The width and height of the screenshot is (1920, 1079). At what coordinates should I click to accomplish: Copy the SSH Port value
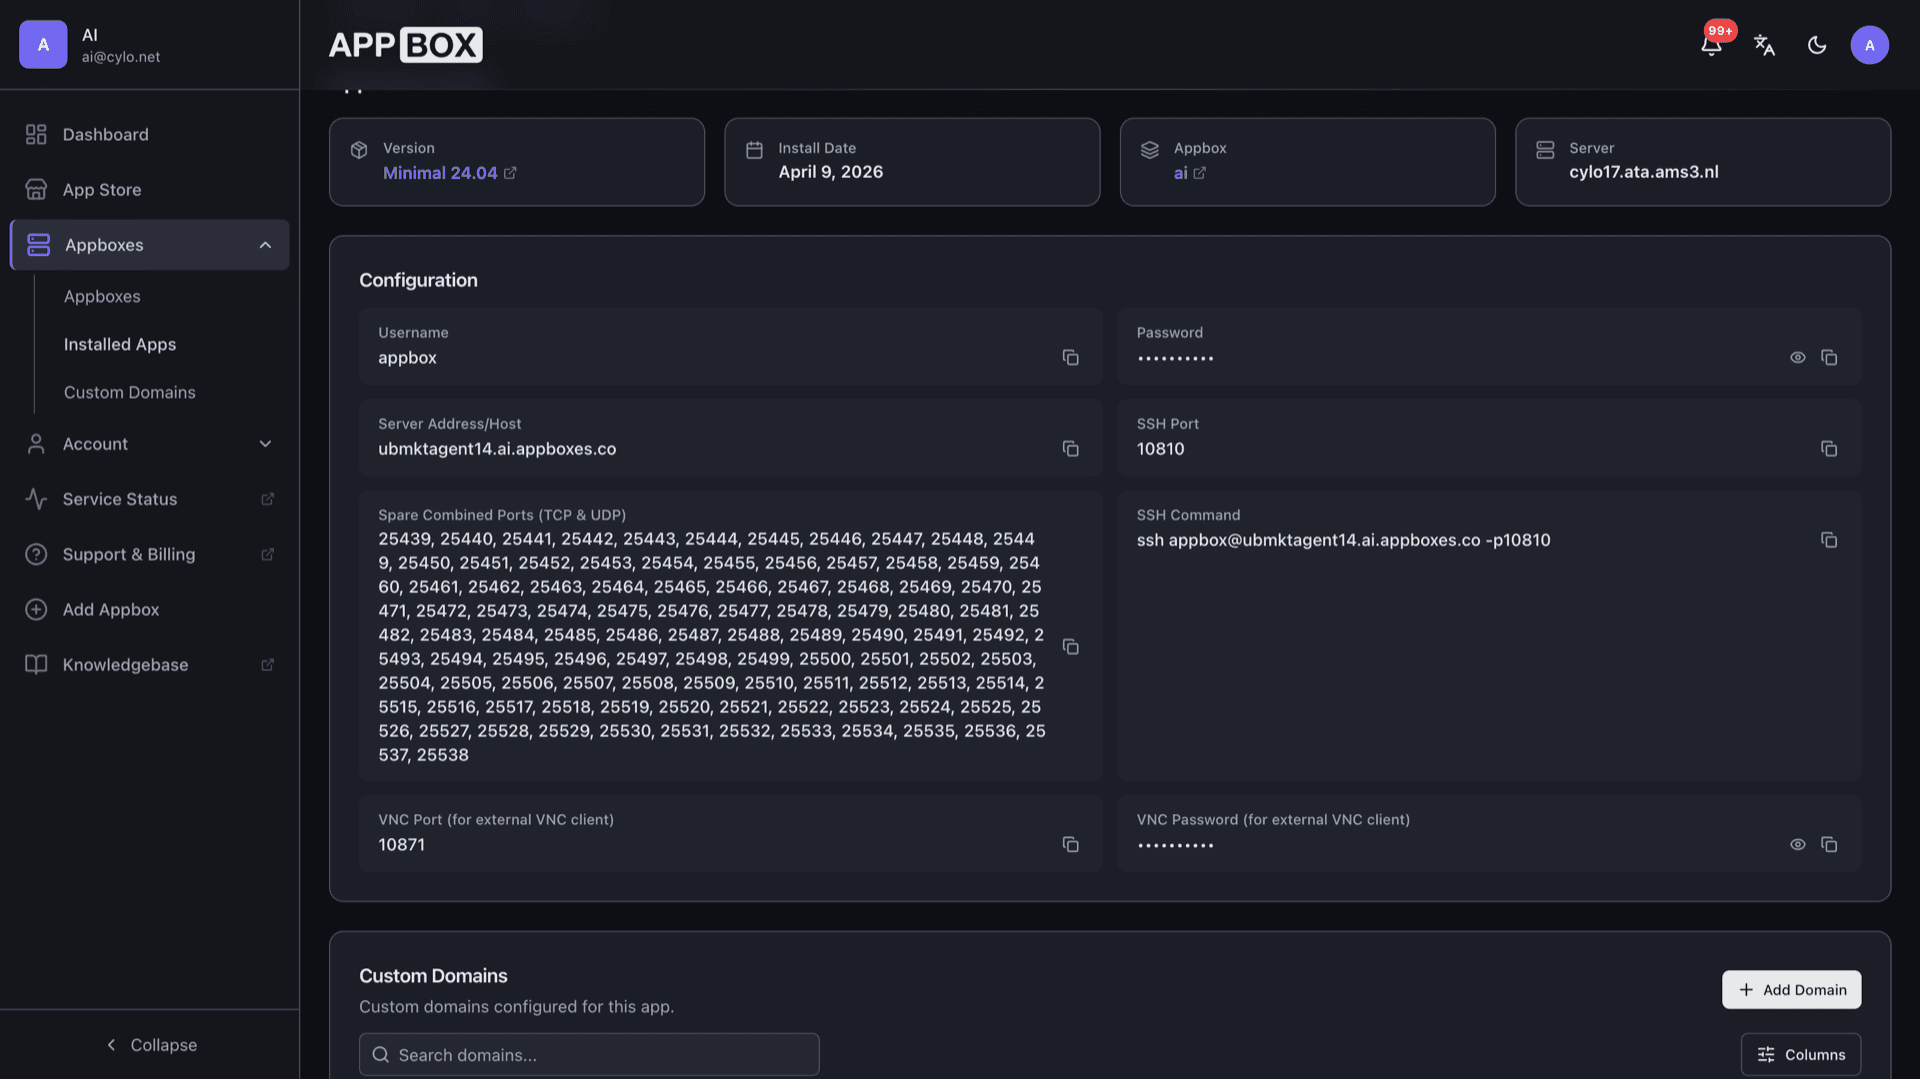click(x=1829, y=448)
